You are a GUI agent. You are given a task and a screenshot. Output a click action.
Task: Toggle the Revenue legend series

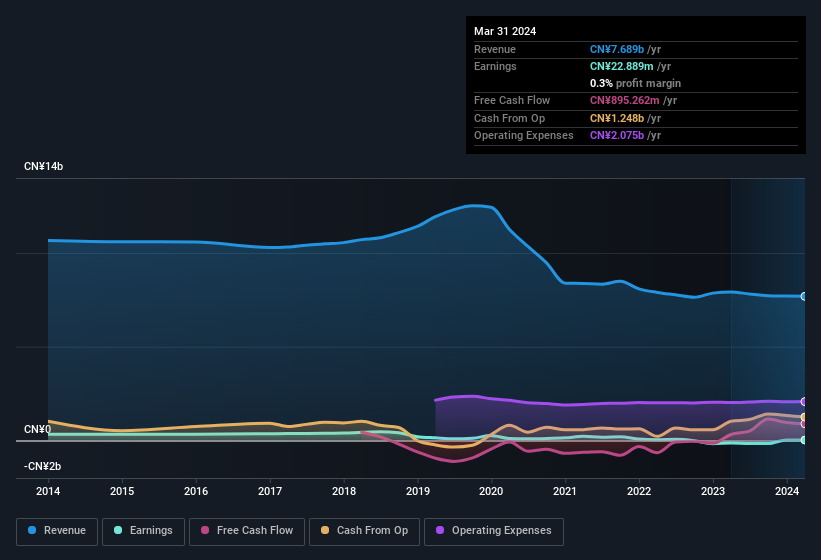tap(57, 530)
